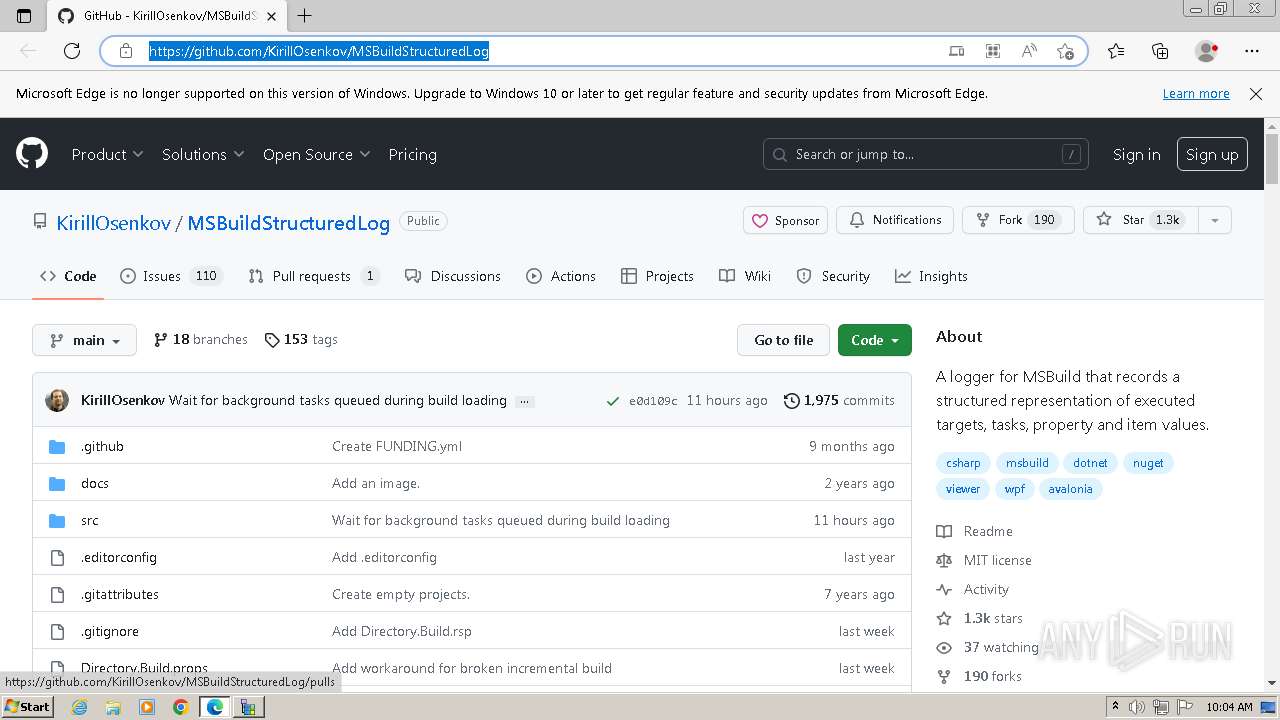Click the Learn more link
This screenshot has height=720, width=1280.
1196,93
